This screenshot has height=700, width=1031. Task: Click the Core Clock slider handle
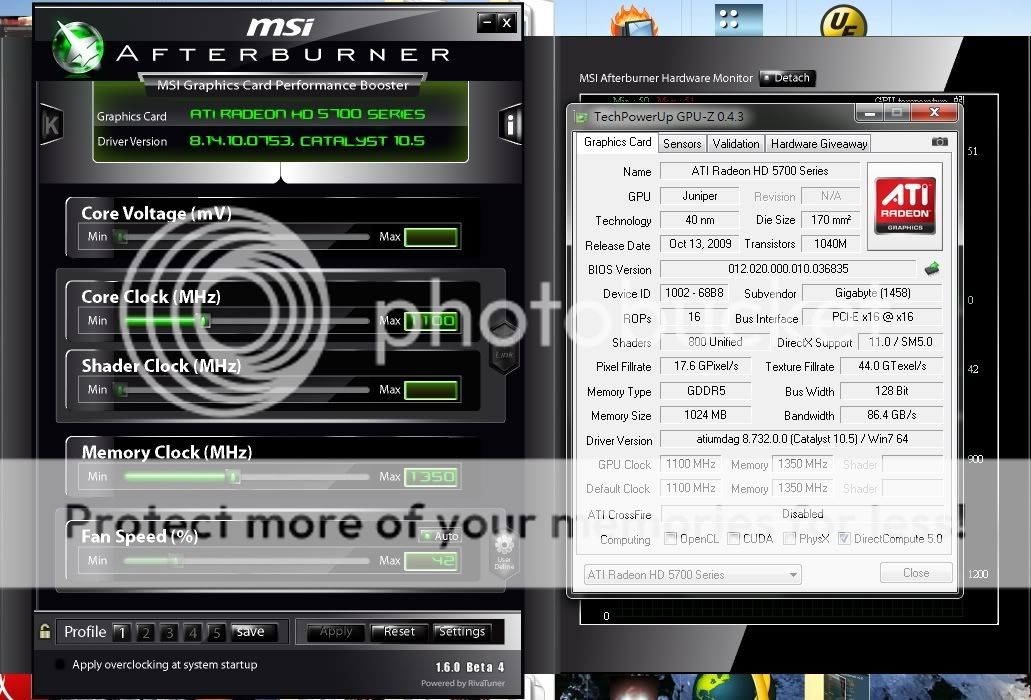tap(204, 321)
